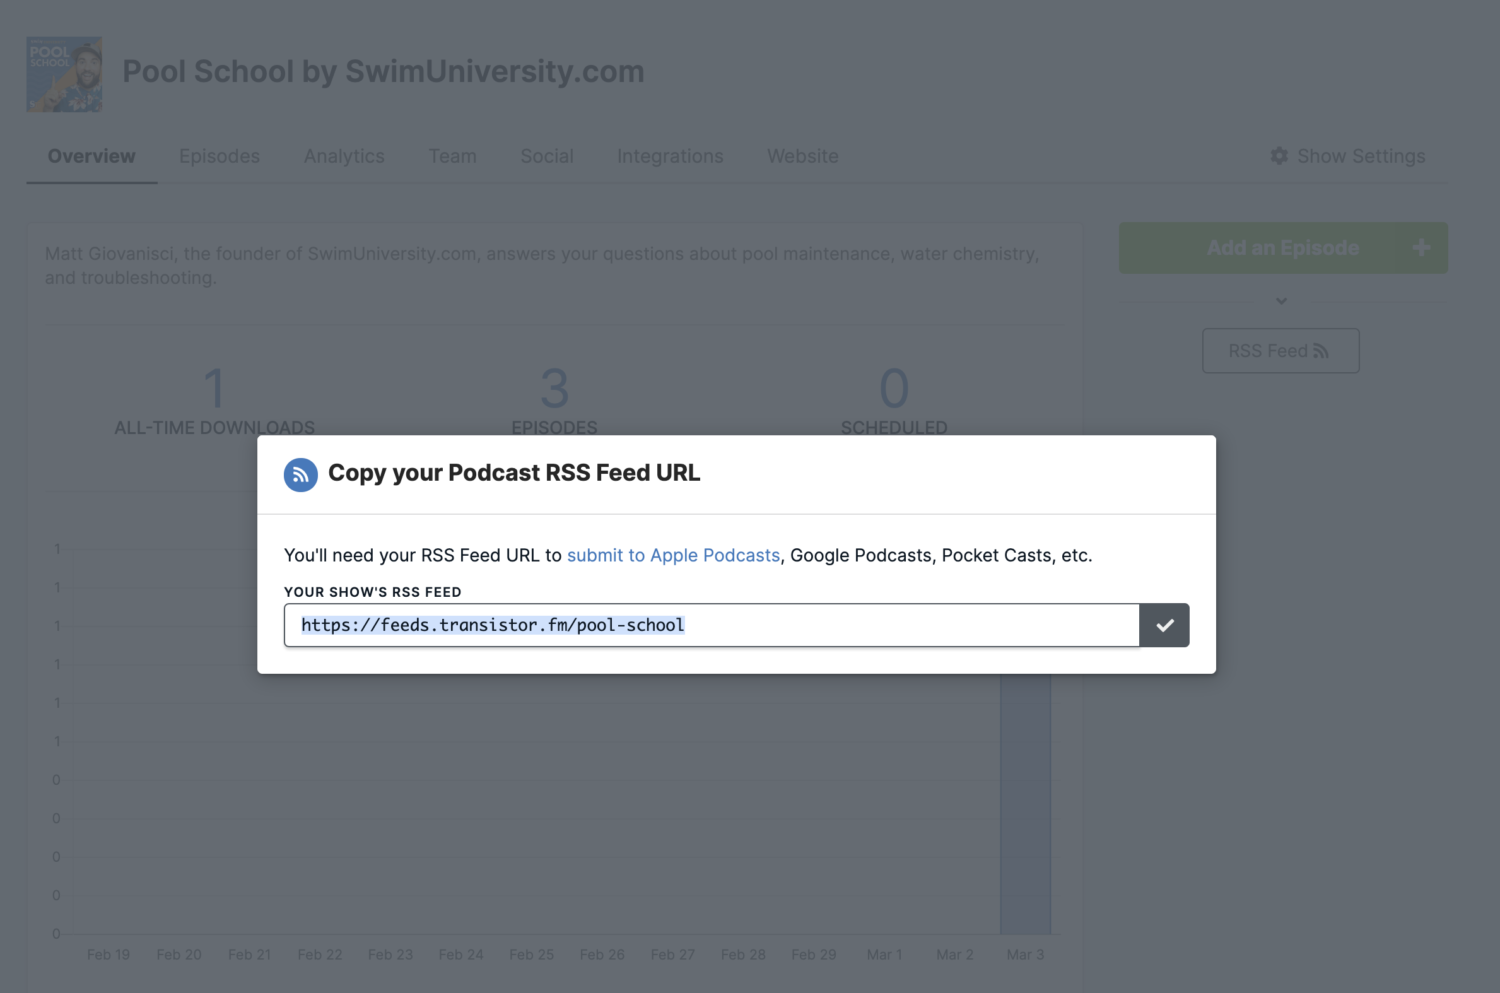Click the Mar 1 chart axis label
Screen dimensions: 1500x993
(x=884, y=955)
